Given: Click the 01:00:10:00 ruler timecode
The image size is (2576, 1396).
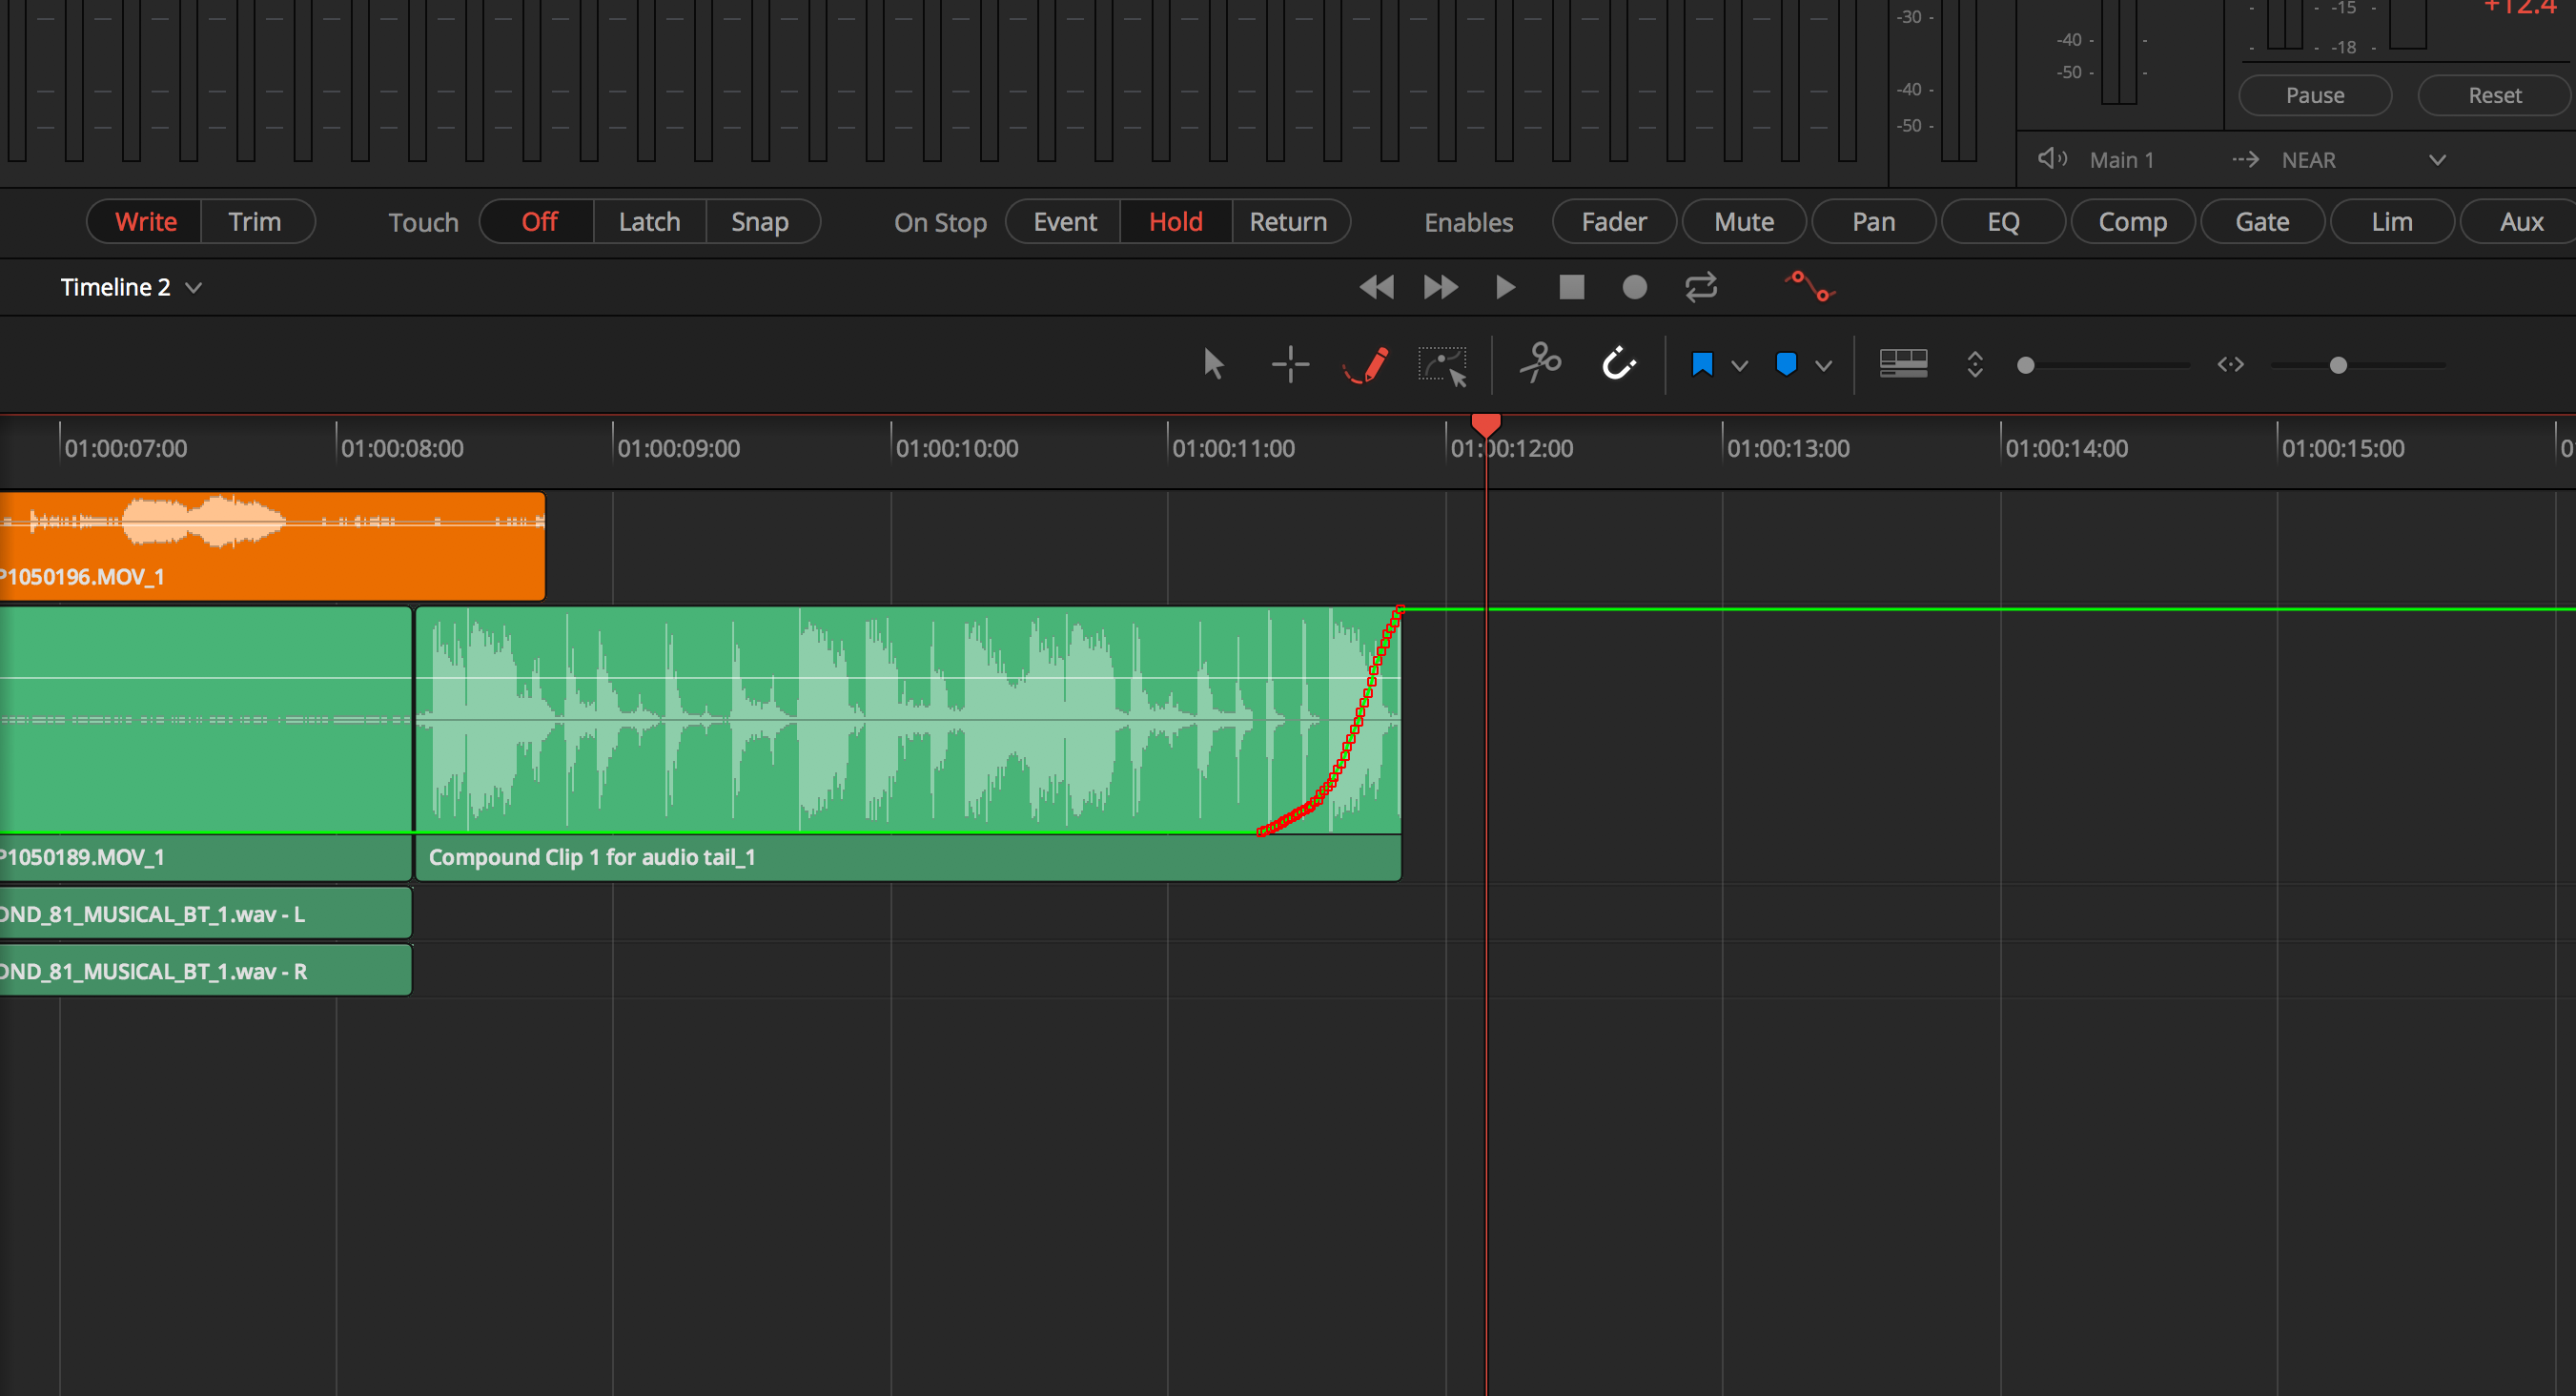Looking at the screenshot, I should [x=957, y=449].
